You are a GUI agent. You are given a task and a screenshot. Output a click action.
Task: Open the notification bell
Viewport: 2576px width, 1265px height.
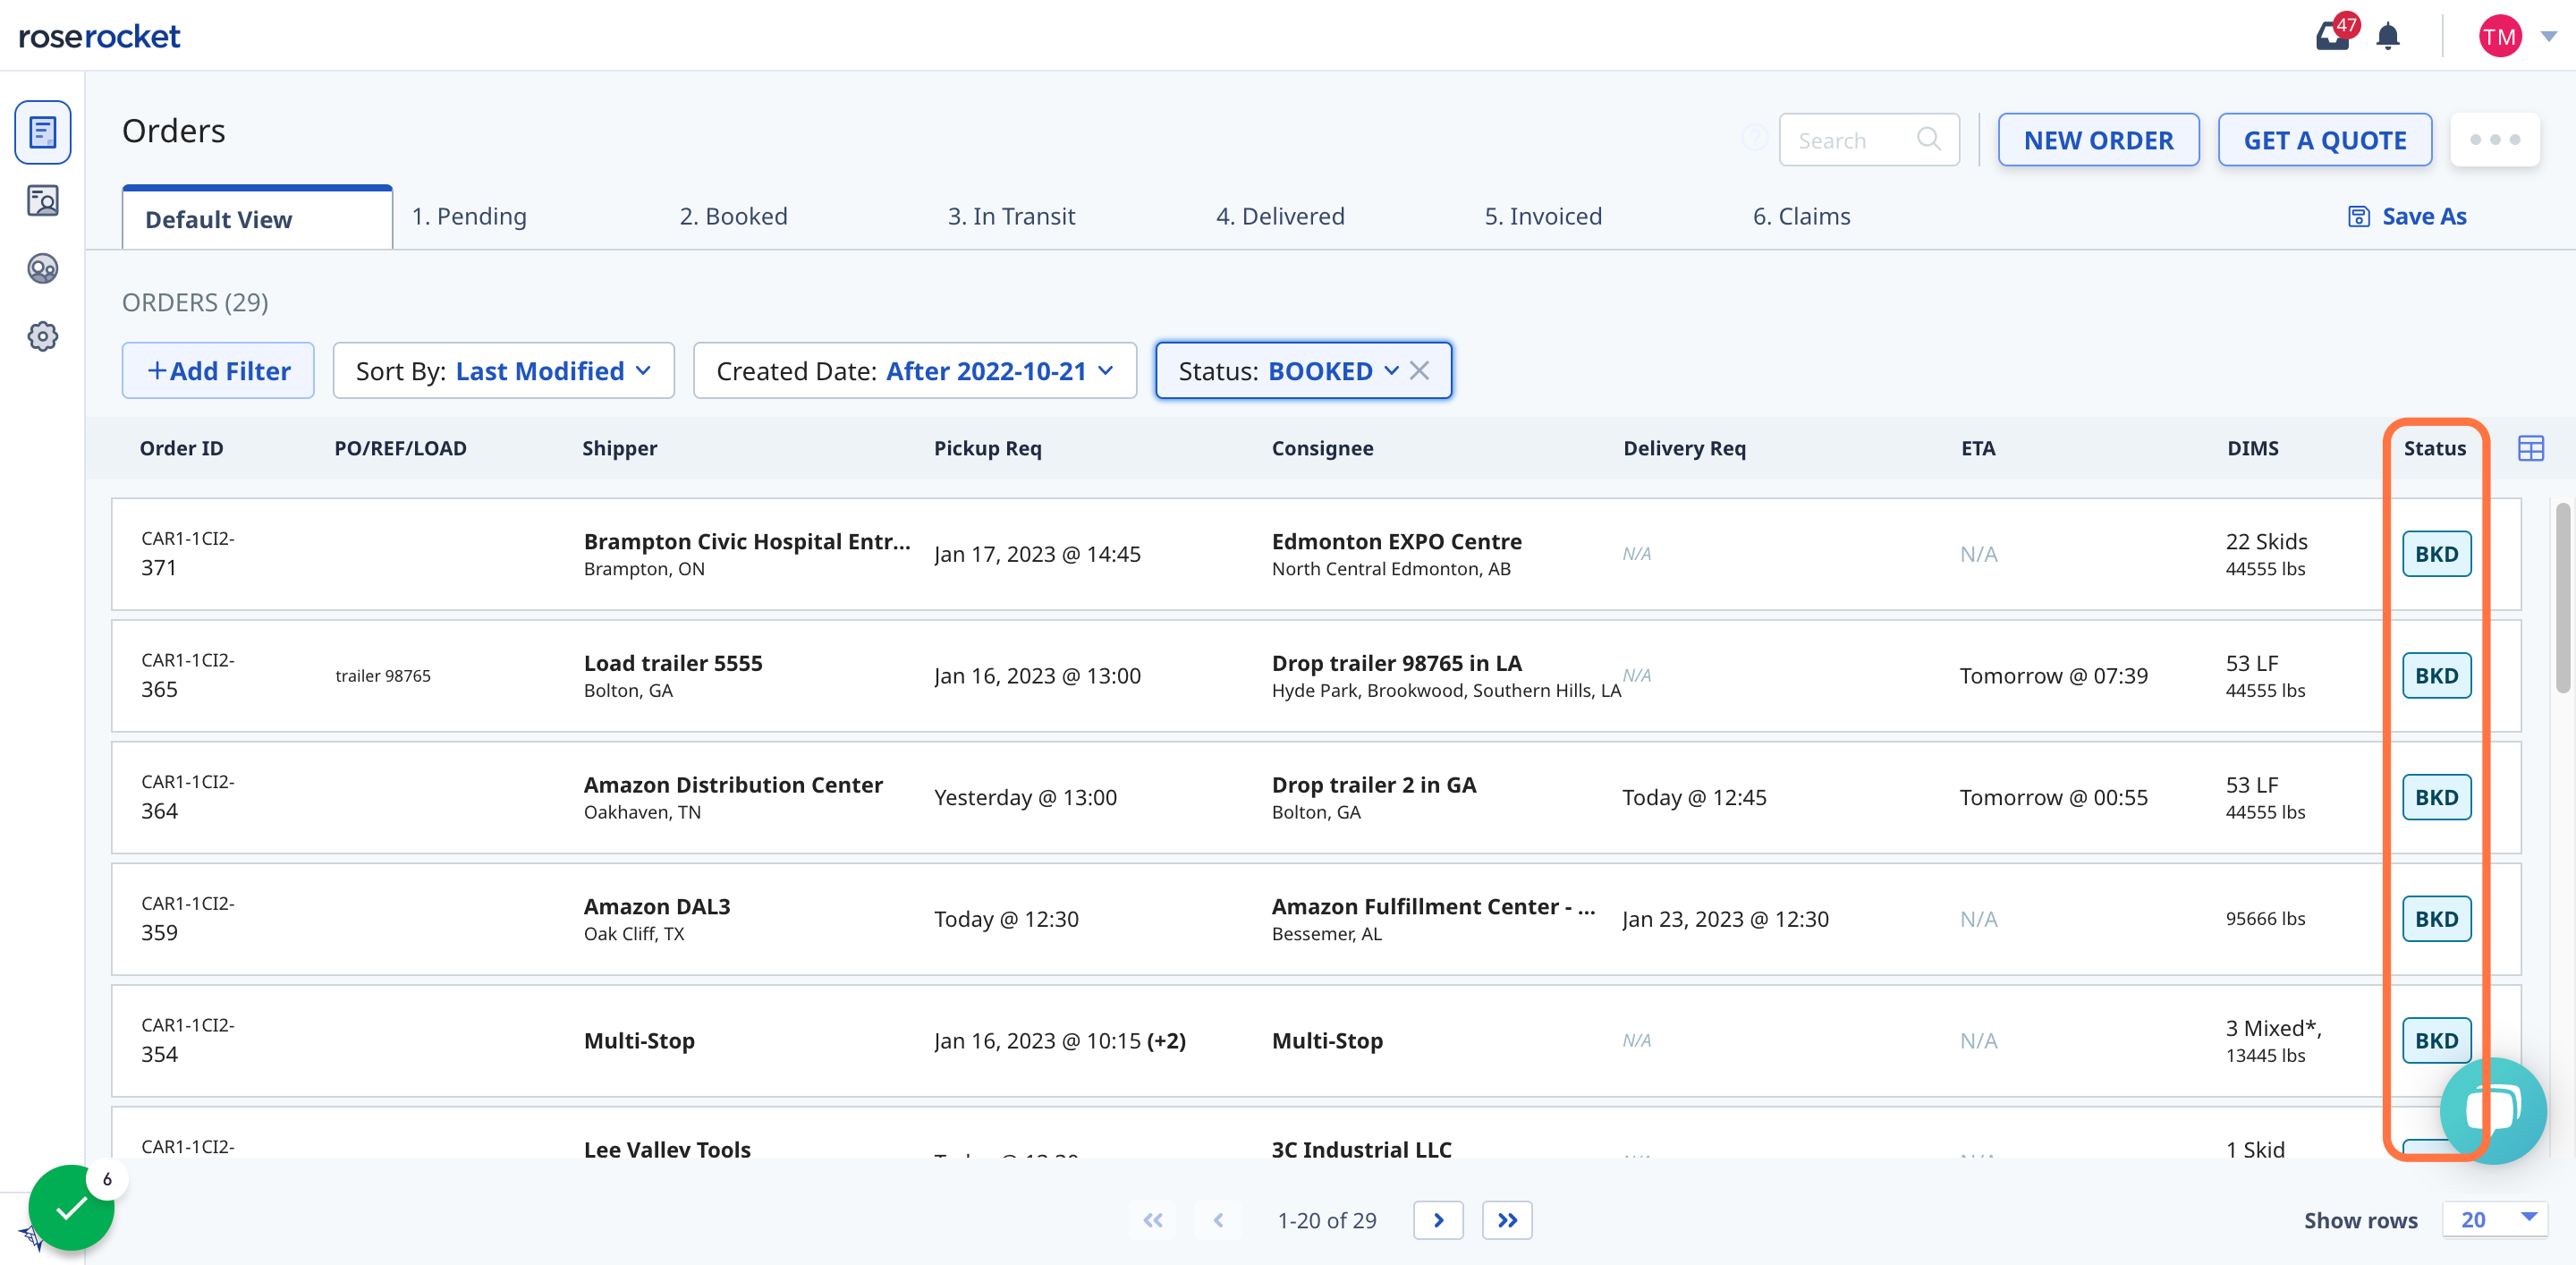2388,37
